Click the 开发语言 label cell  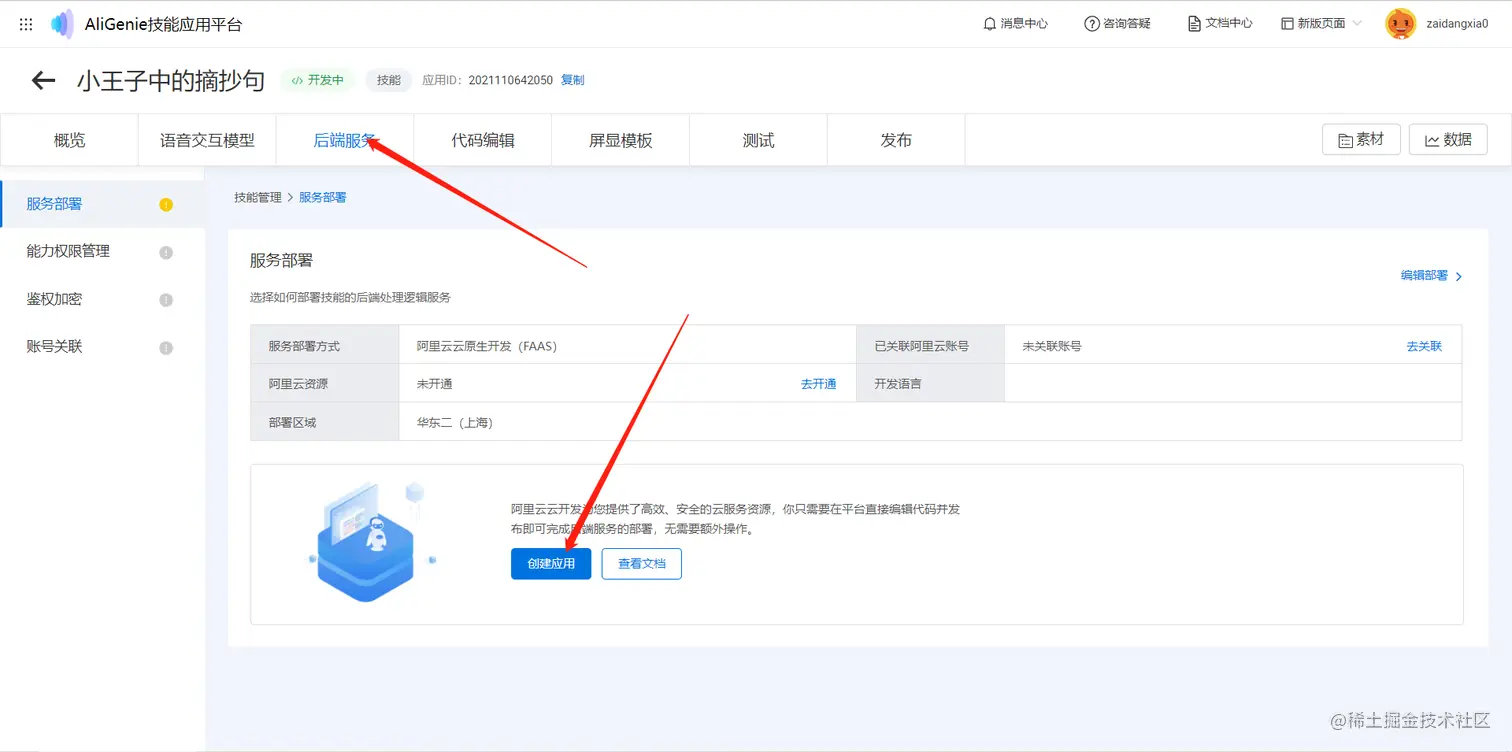[x=931, y=384]
